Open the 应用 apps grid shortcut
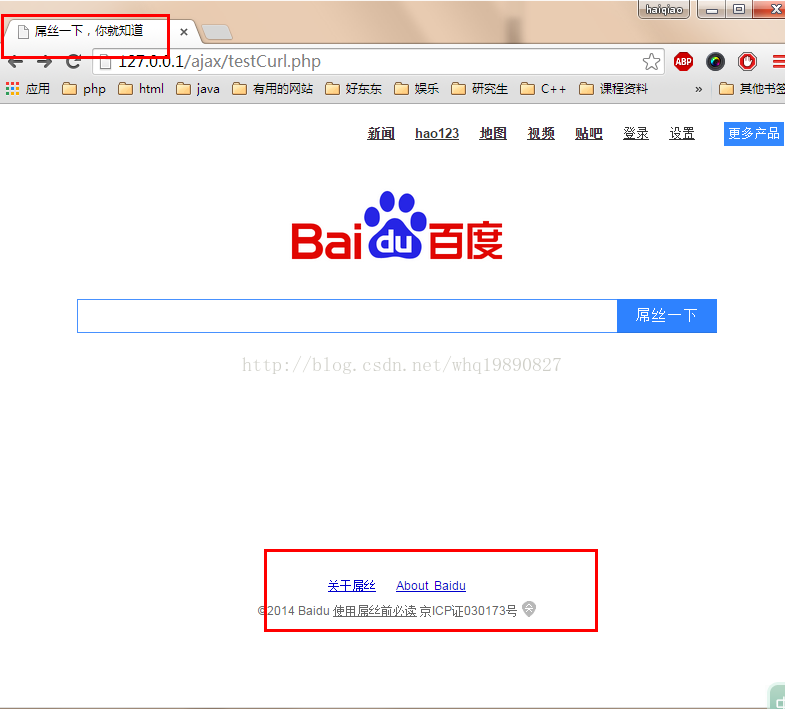 click(x=28, y=89)
